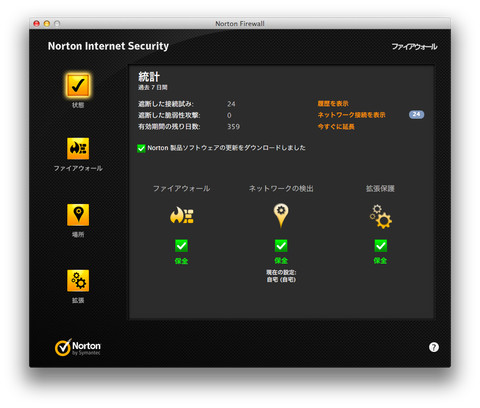Click the network detection pin icon in panel
Image resolution: width=480 pixels, height=408 pixels.
tap(281, 215)
